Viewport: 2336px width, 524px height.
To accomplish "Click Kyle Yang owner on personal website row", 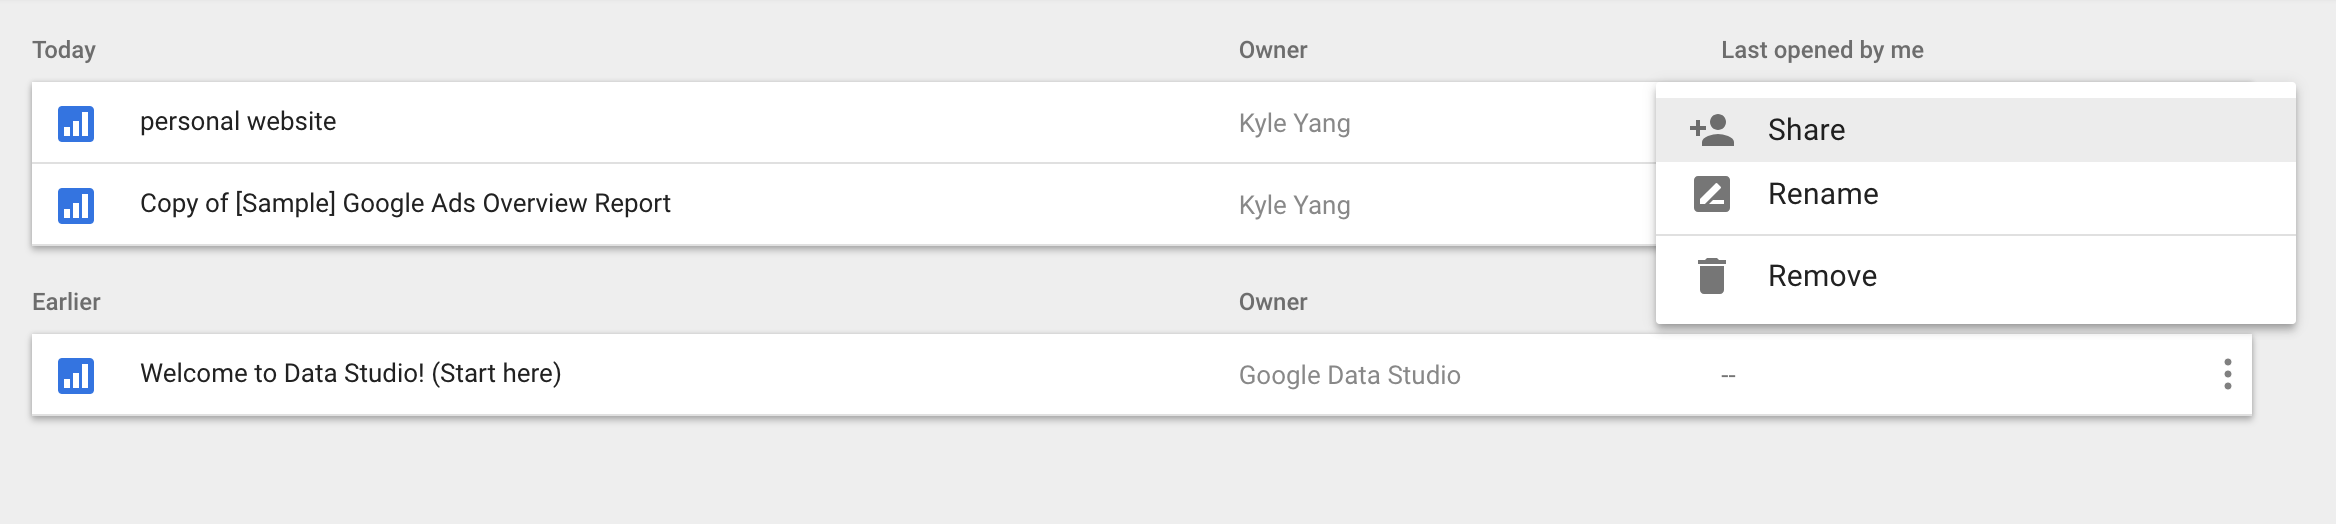I will 1294,124.
